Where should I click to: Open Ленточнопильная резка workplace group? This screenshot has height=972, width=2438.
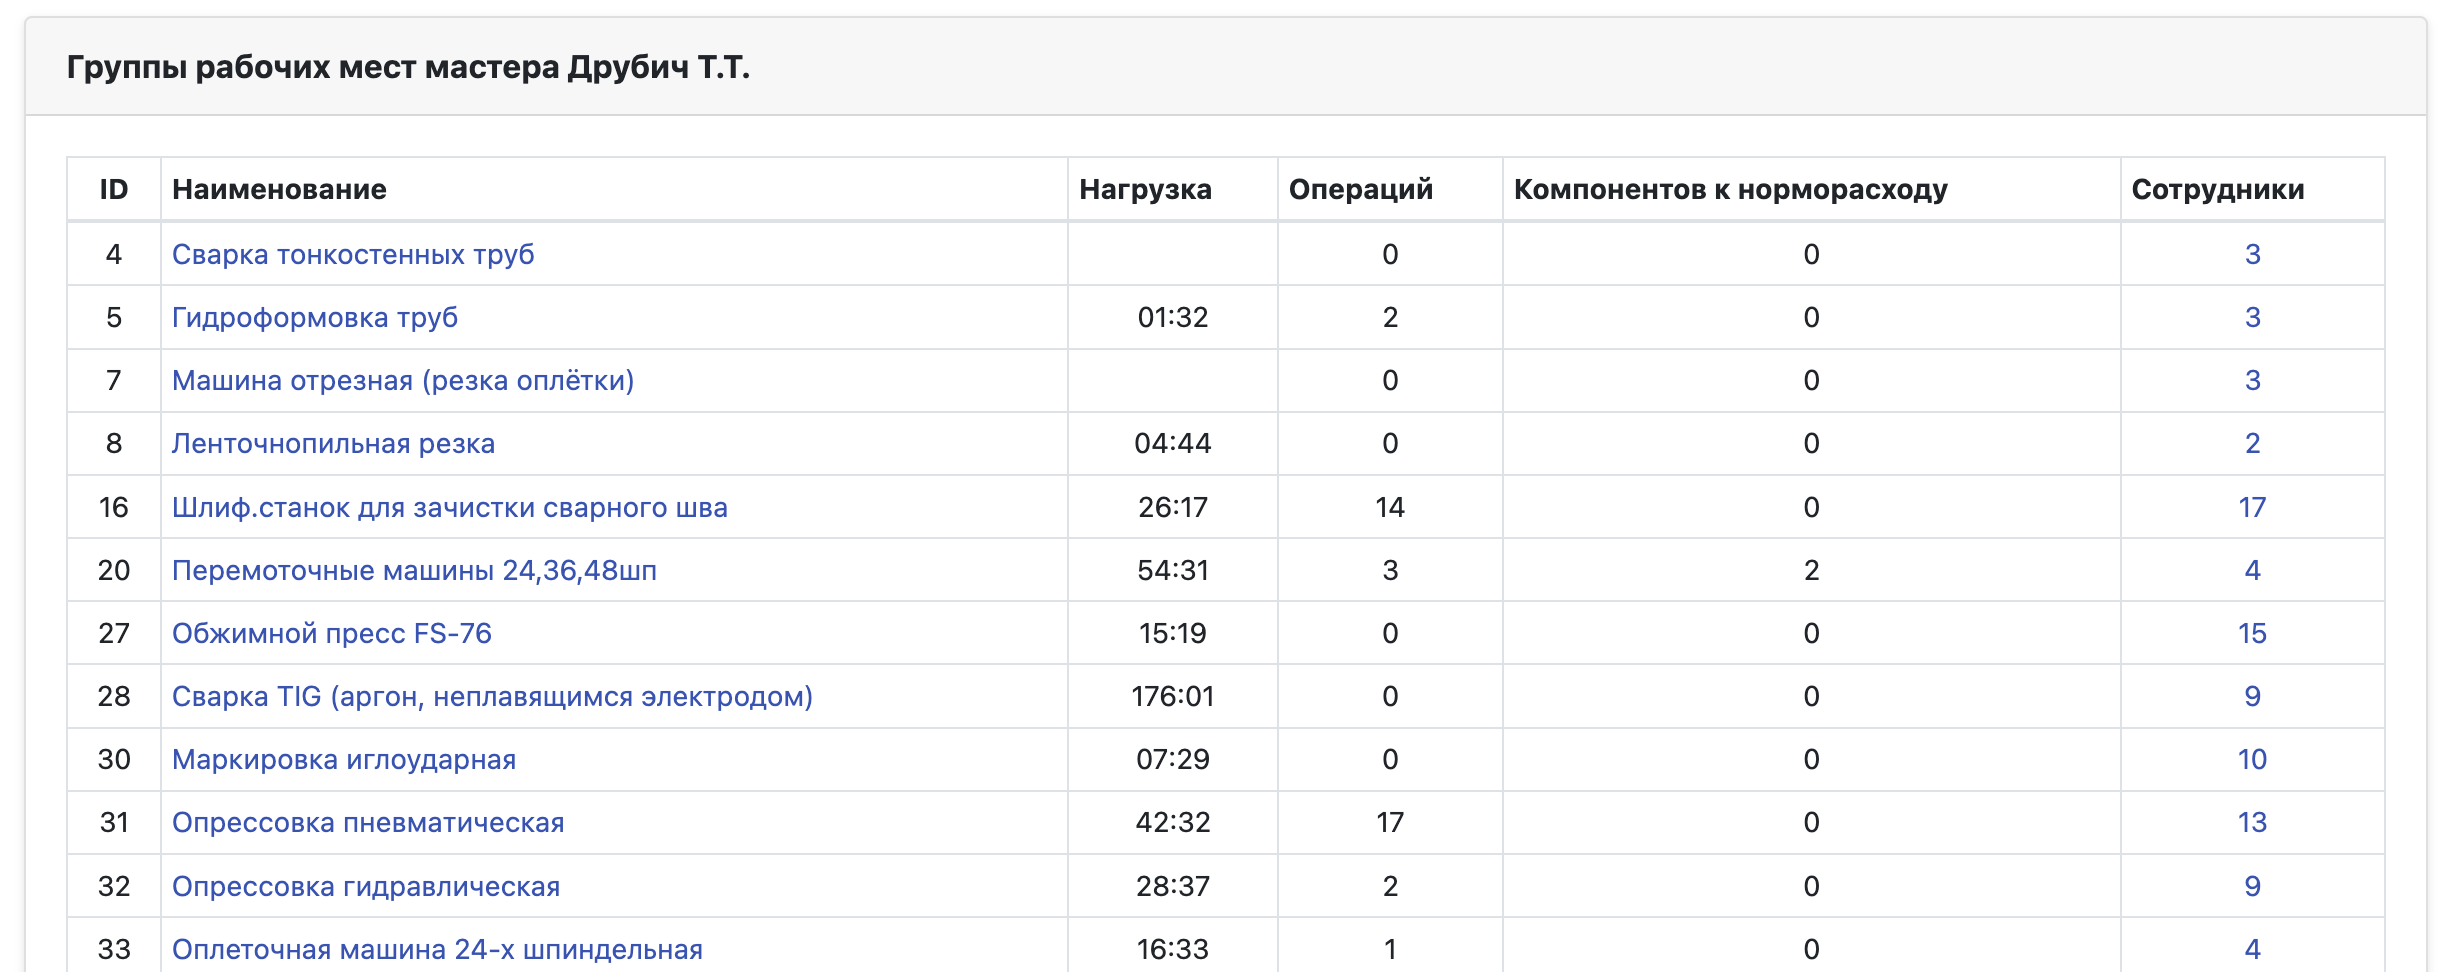[333, 443]
